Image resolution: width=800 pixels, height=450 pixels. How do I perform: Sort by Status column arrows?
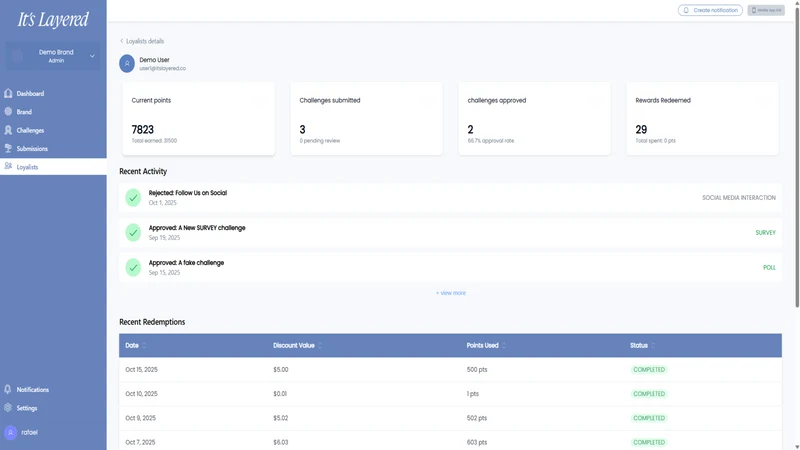point(653,345)
